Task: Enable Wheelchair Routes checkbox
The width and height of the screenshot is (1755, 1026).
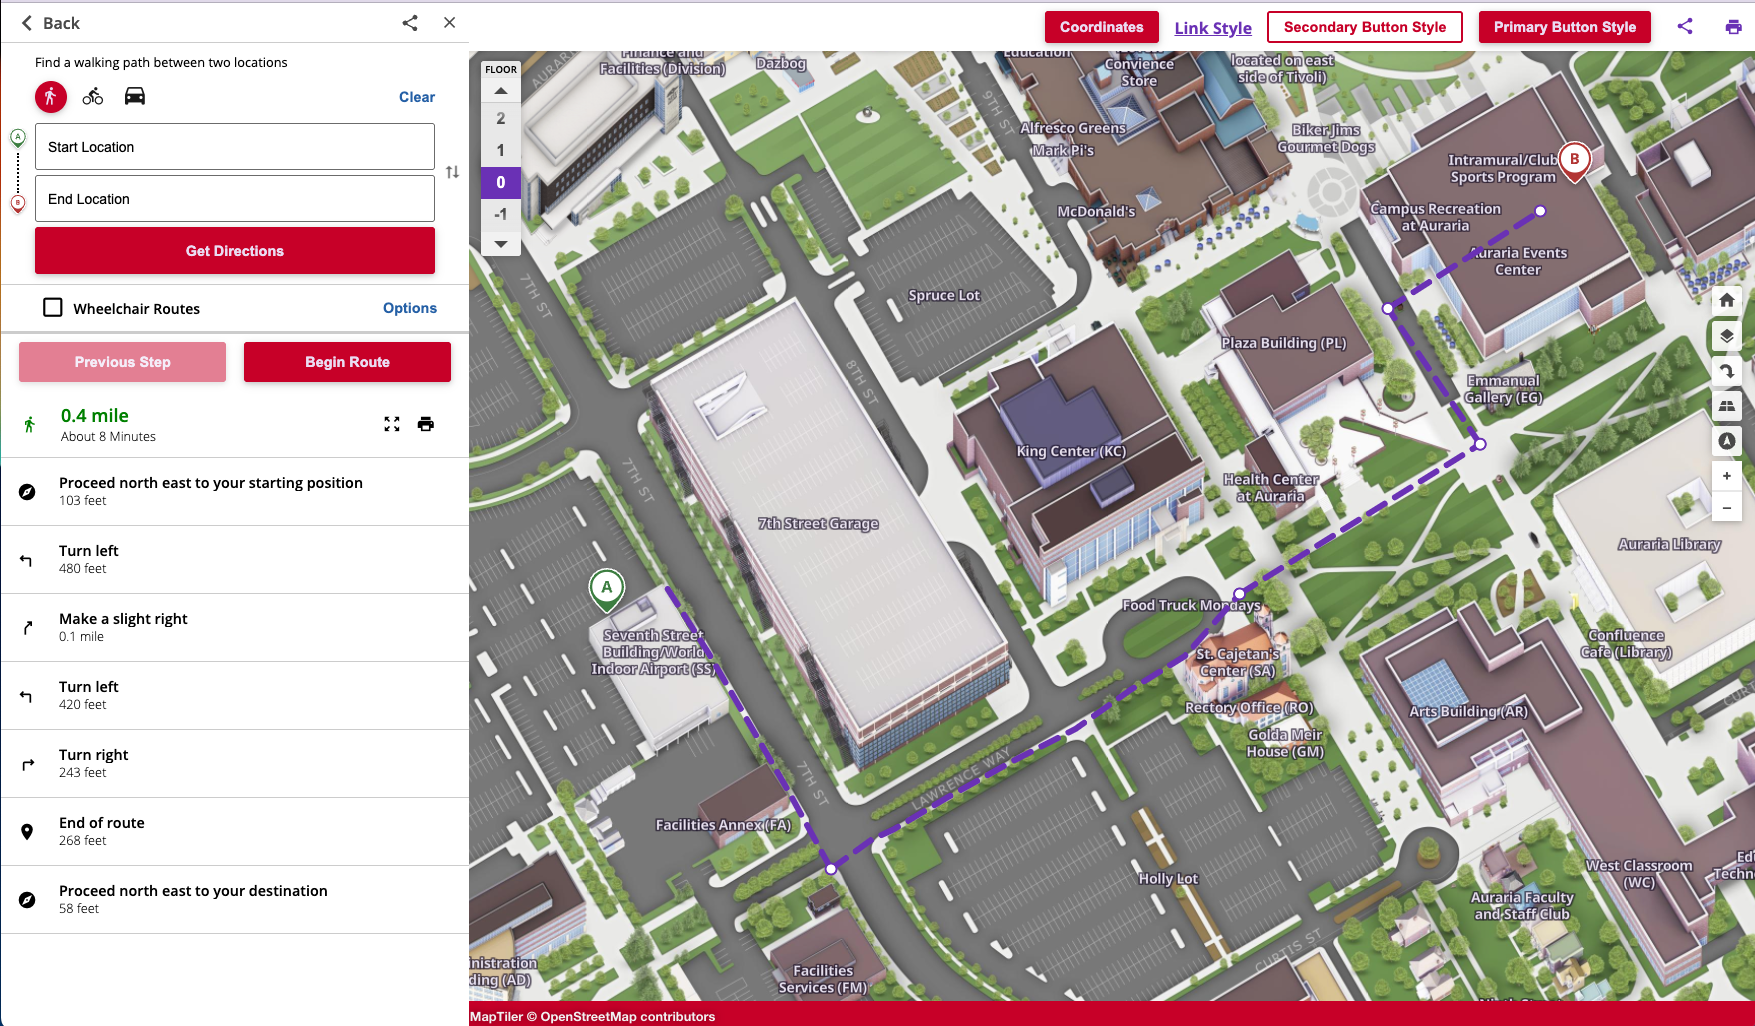Action: (53, 308)
